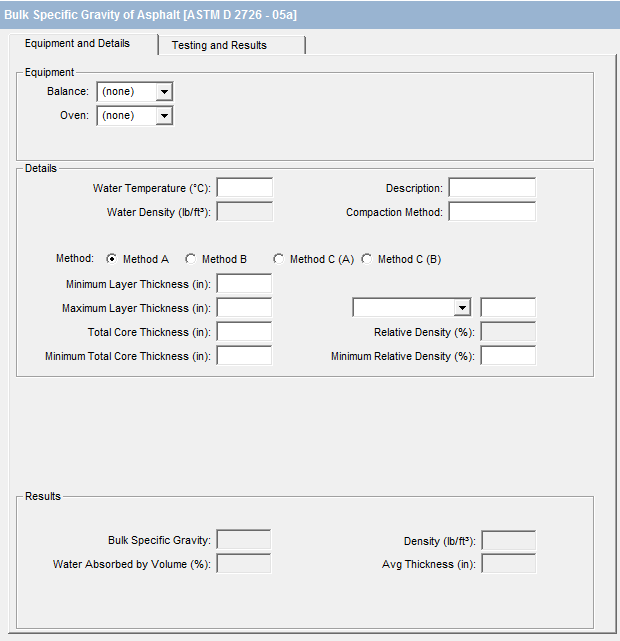Select the Method A radio button
The image size is (620, 641).
click(112, 259)
